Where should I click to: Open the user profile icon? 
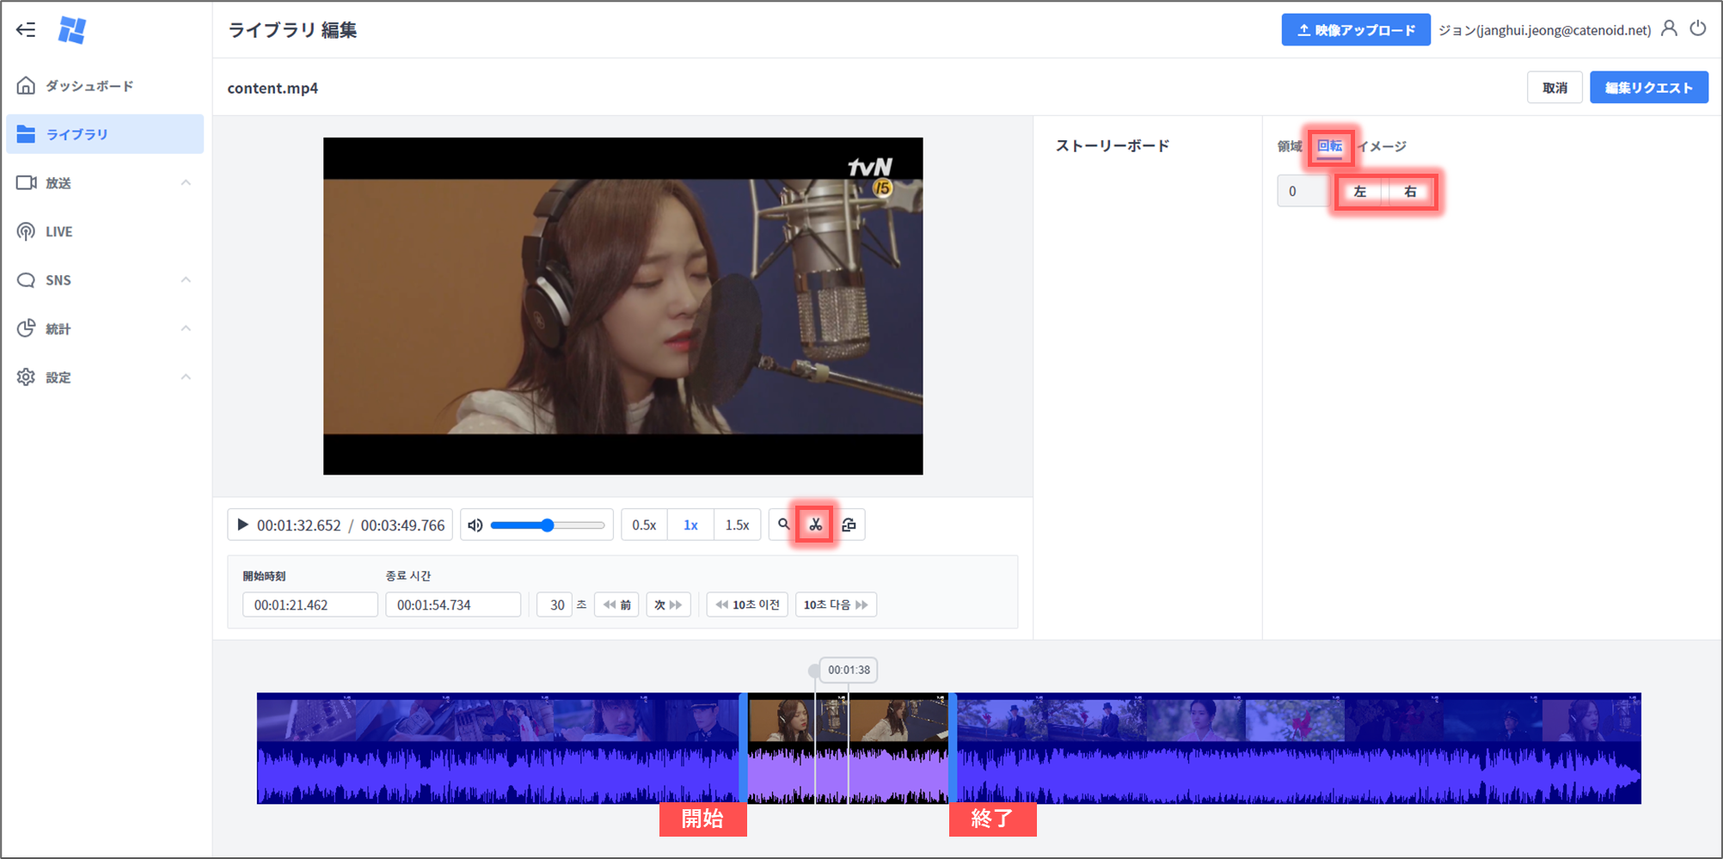1669,29
